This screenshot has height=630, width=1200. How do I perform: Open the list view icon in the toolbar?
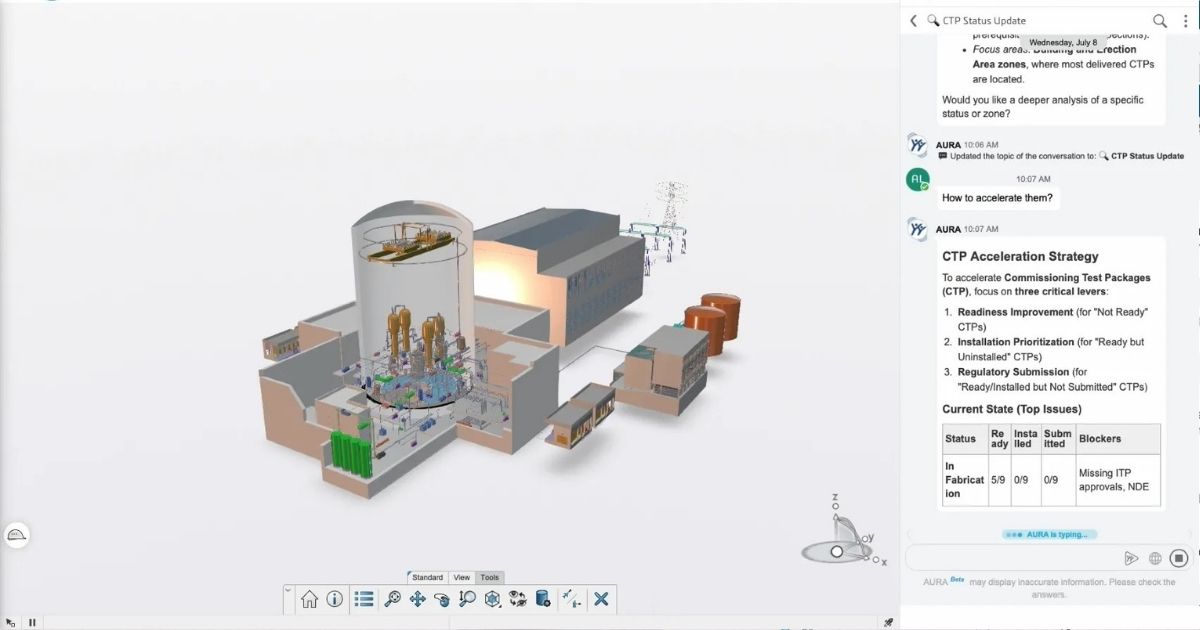(364, 599)
